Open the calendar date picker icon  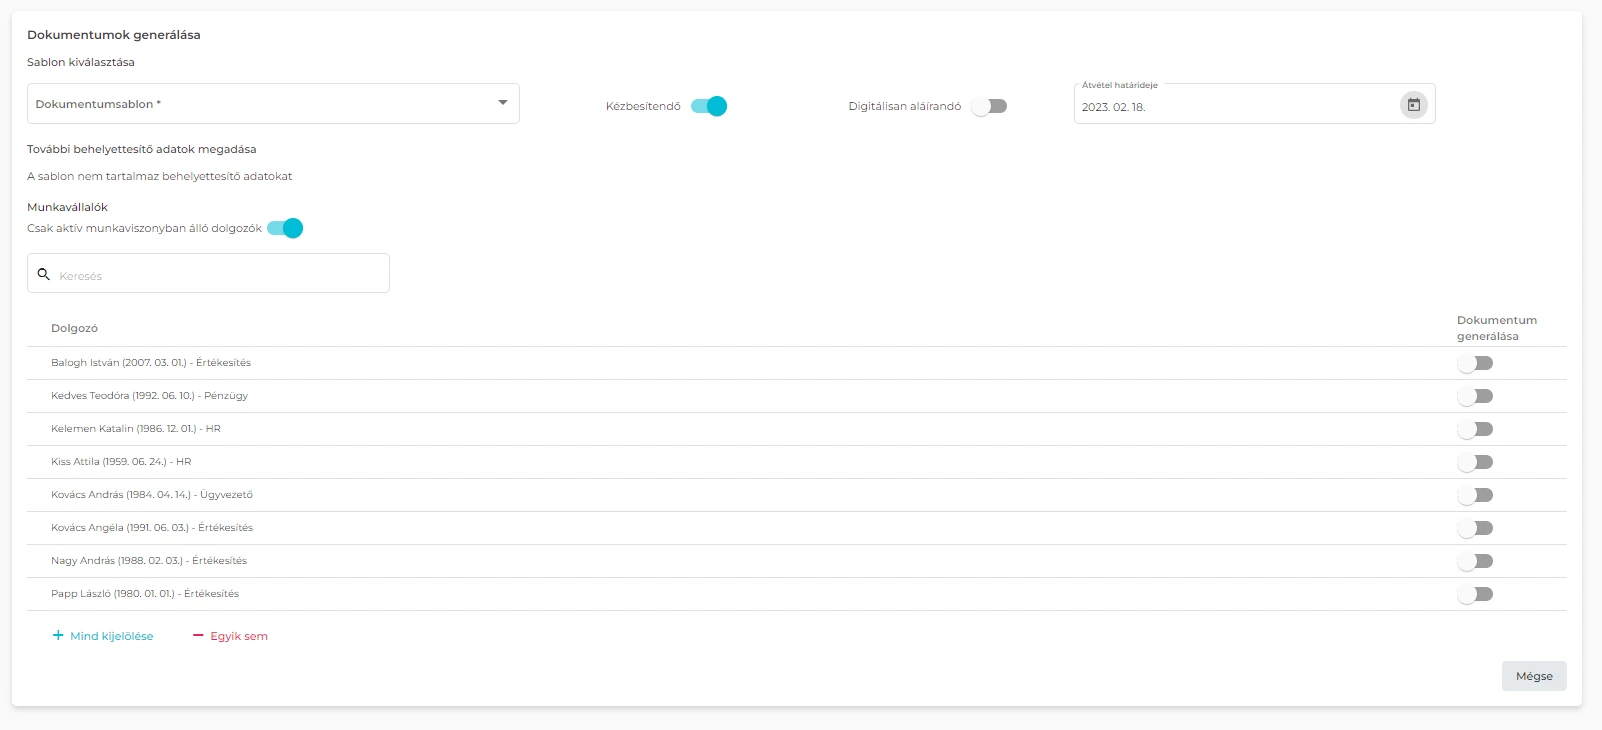click(x=1413, y=105)
